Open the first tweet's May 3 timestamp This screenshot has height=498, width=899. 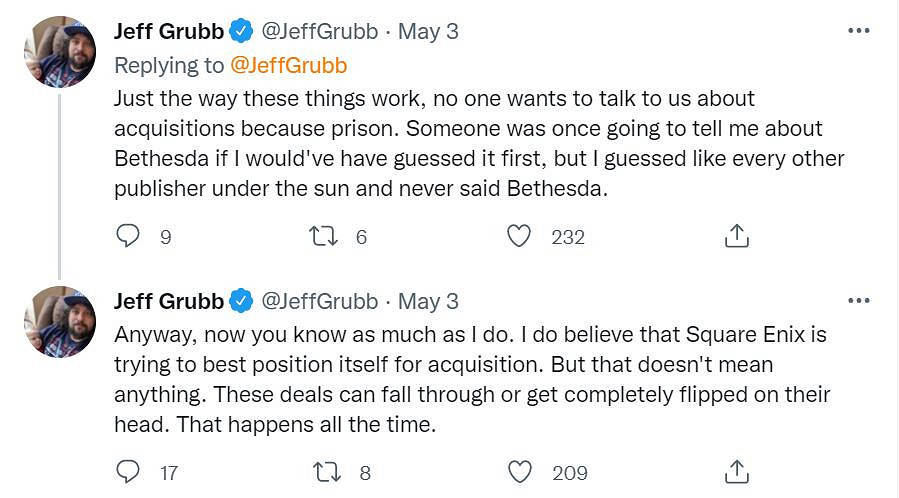point(428,31)
